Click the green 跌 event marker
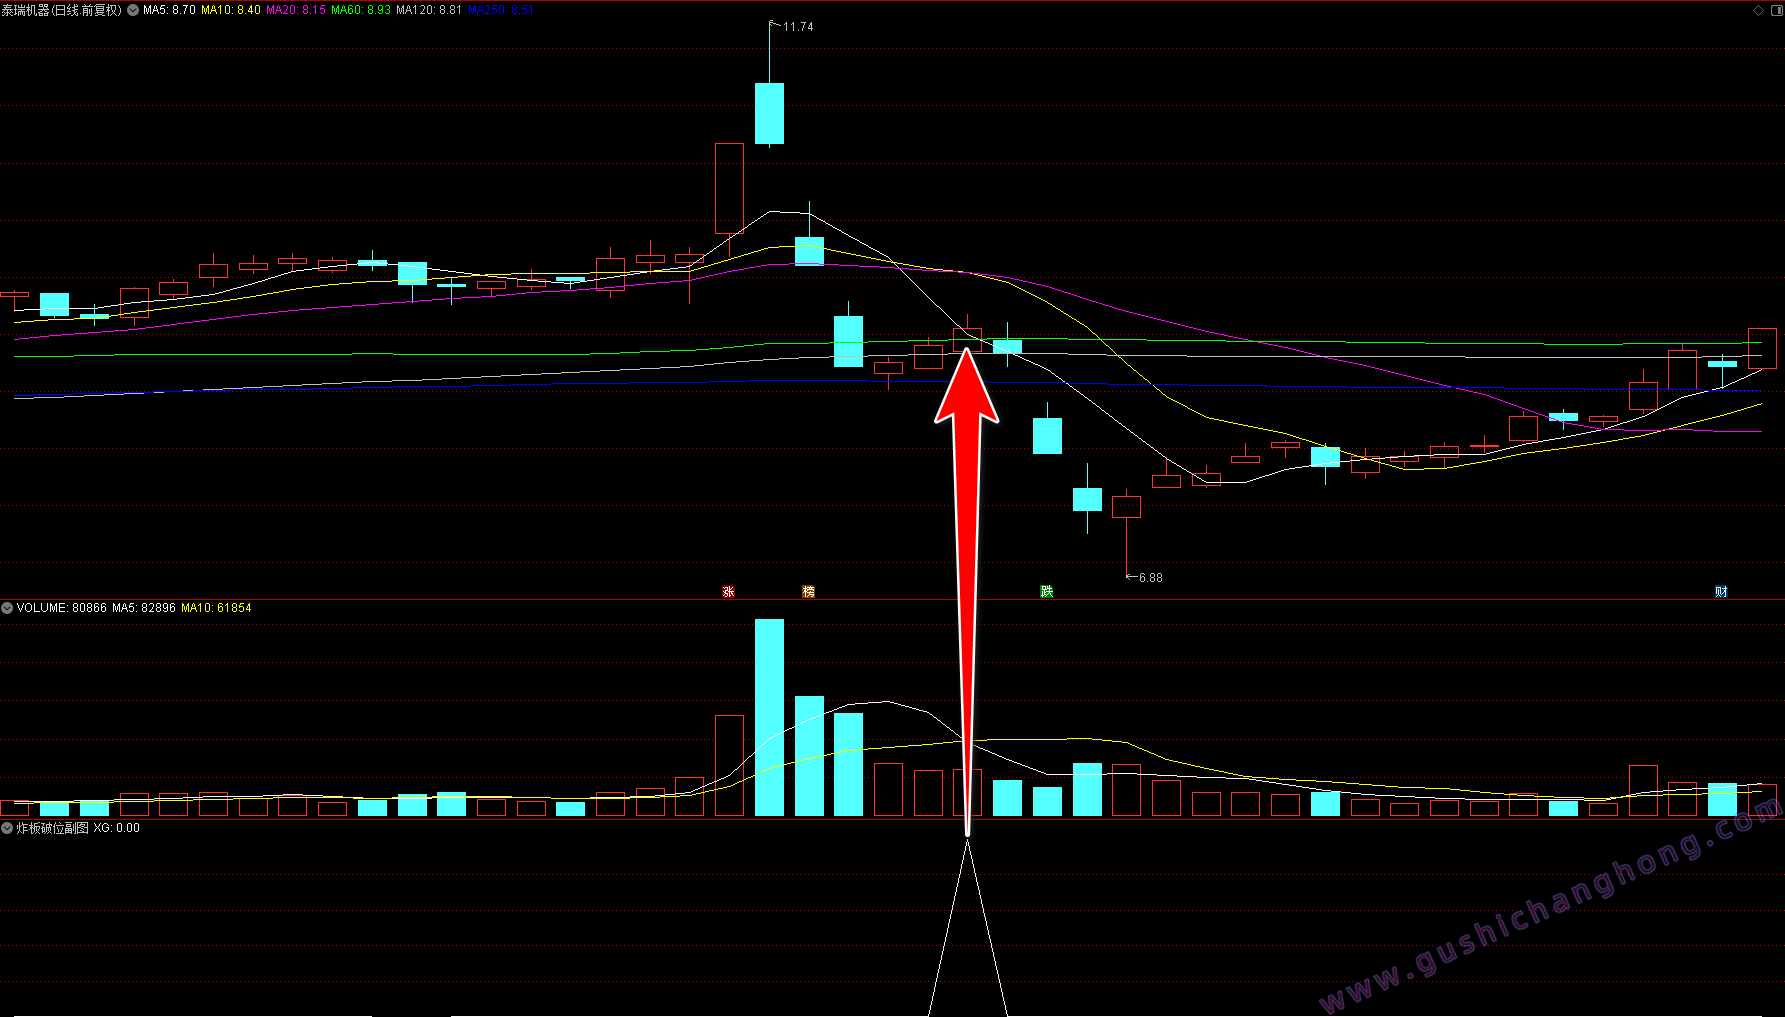Screen dimensions: 1785x1017 pyautogui.click(x=1047, y=592)
